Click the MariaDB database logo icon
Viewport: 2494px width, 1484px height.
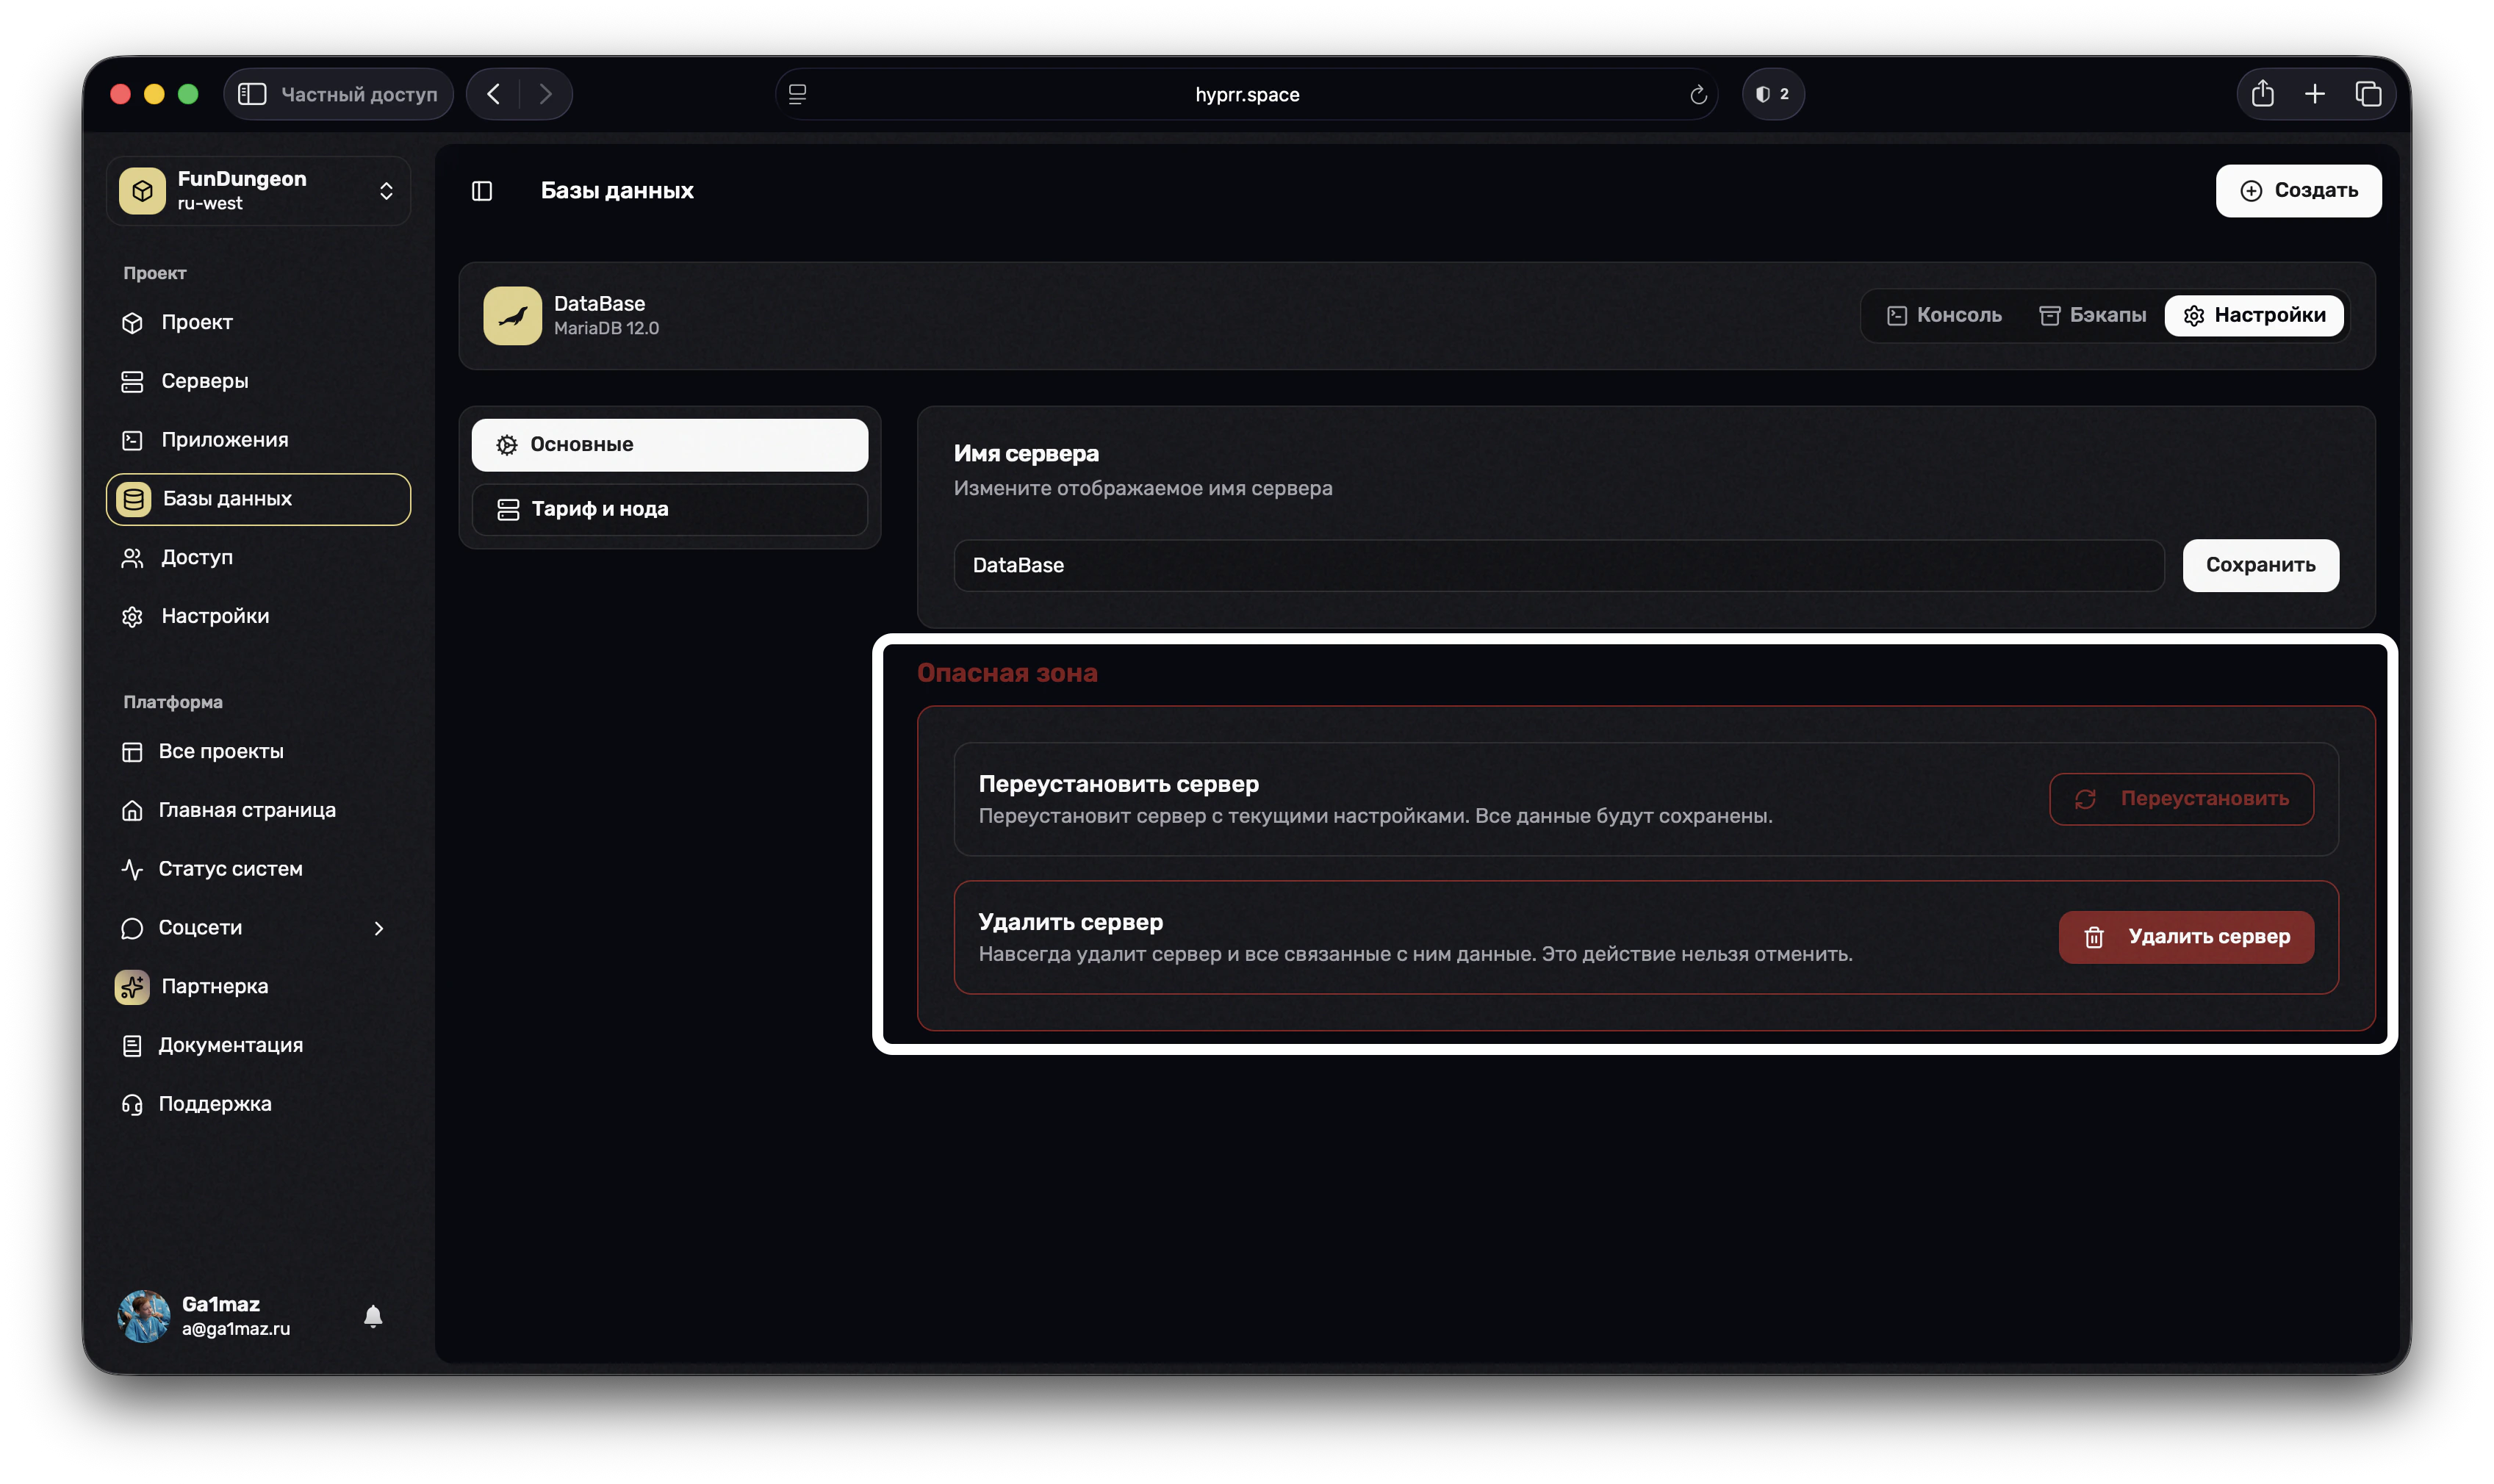[512, 316]
